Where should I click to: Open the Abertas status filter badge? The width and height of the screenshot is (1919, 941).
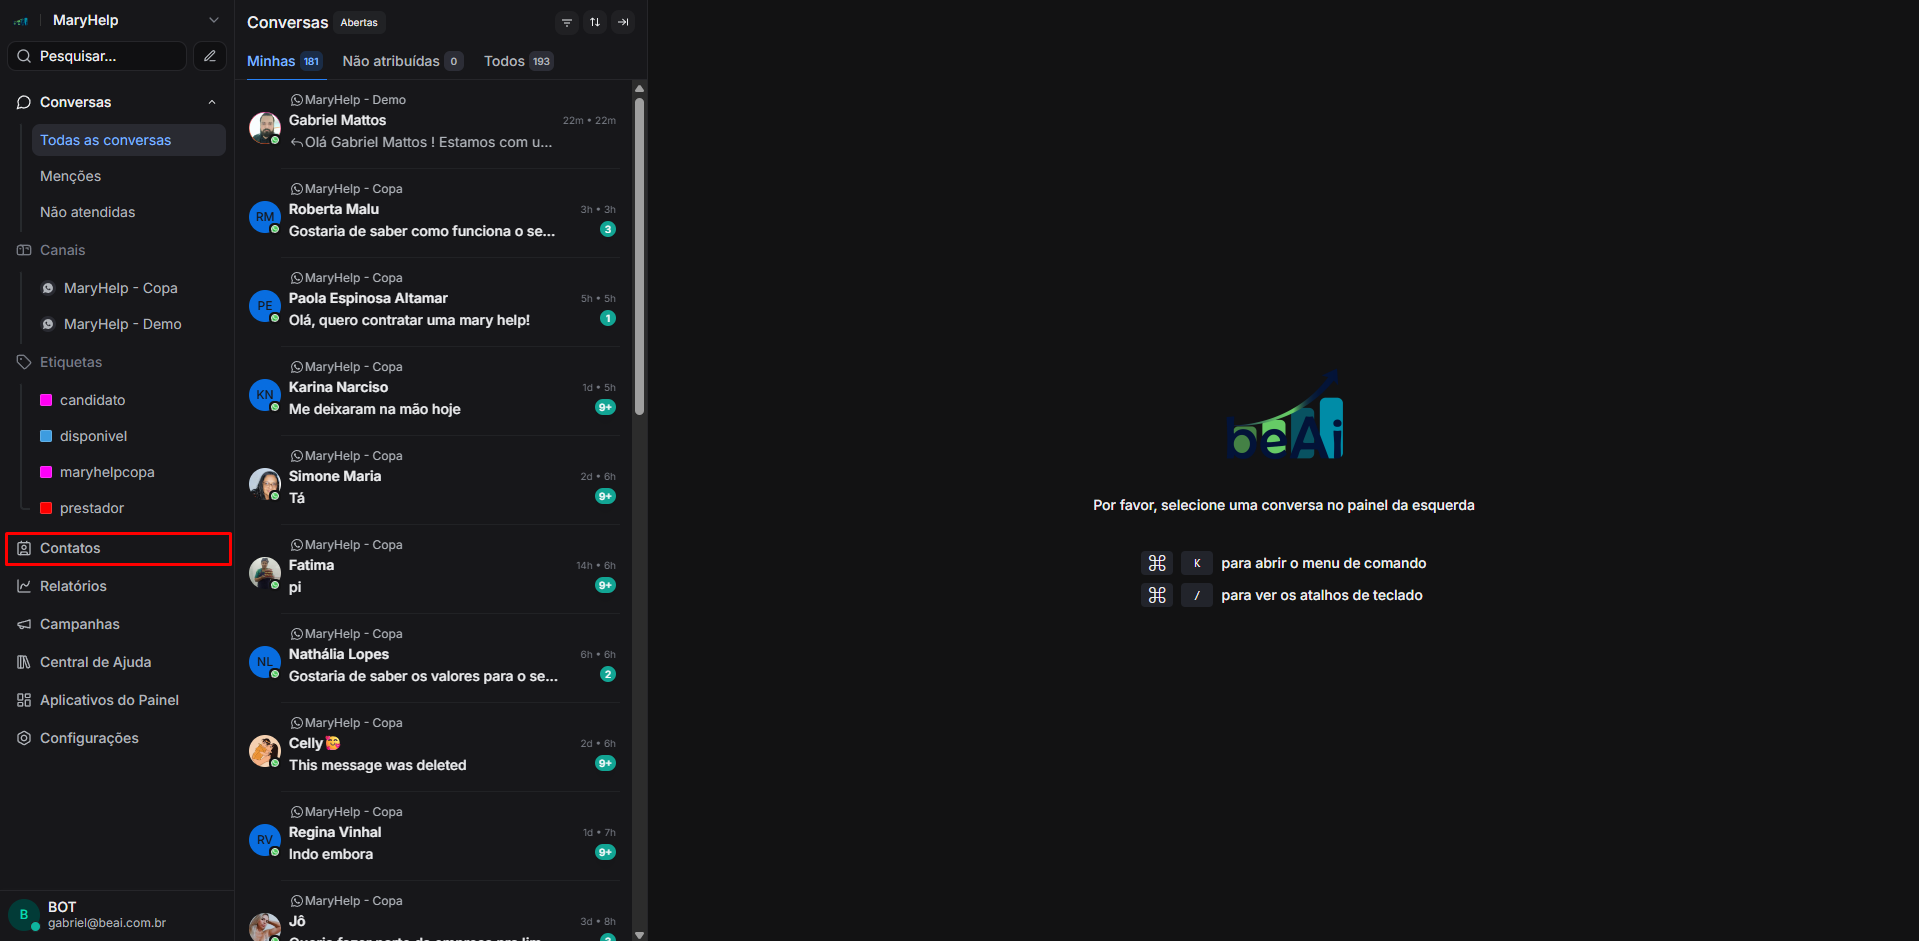359,22
